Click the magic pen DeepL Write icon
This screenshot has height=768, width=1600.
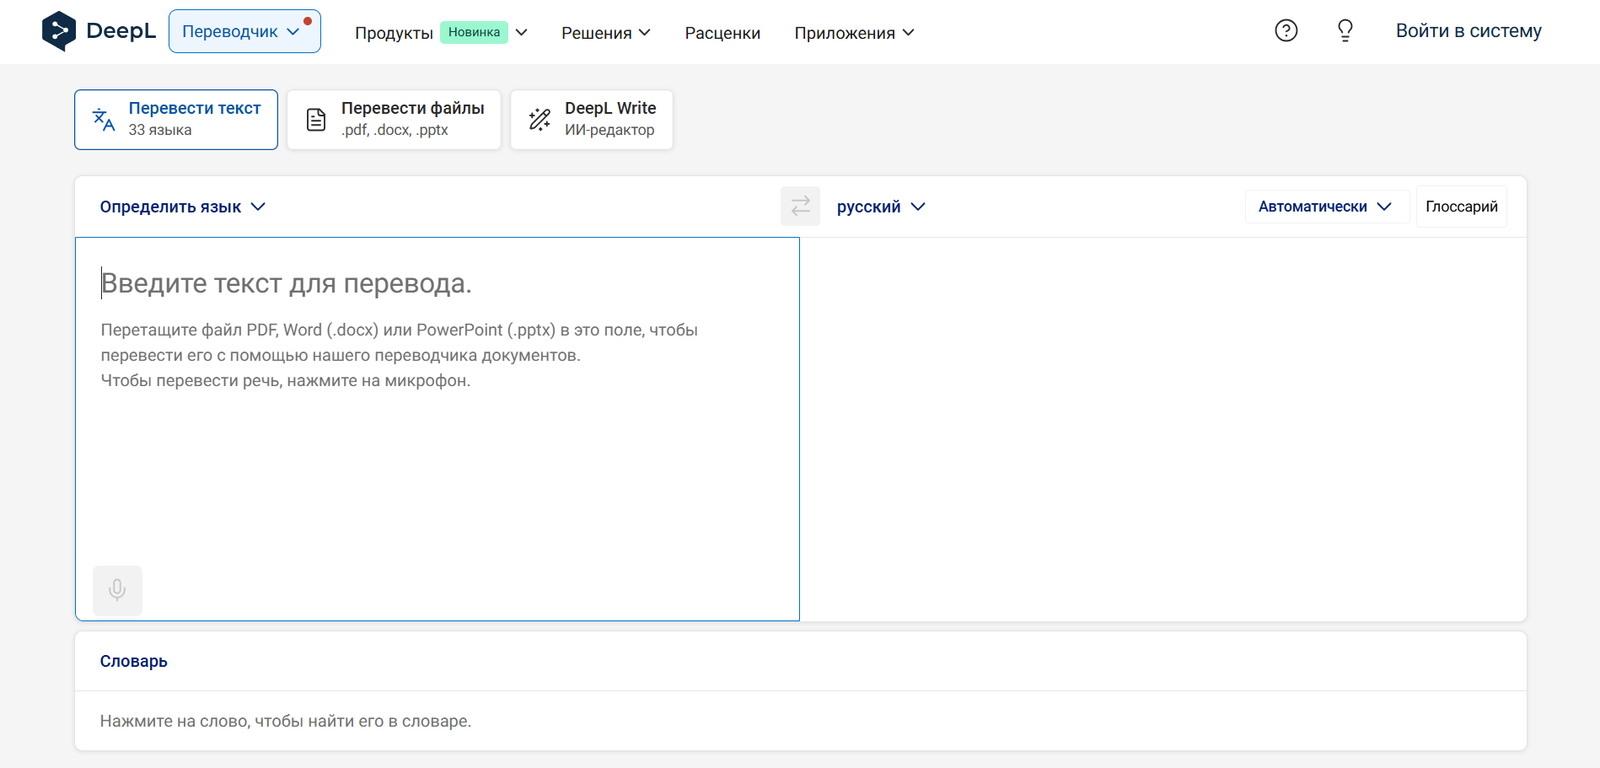[x=540, y=120]
